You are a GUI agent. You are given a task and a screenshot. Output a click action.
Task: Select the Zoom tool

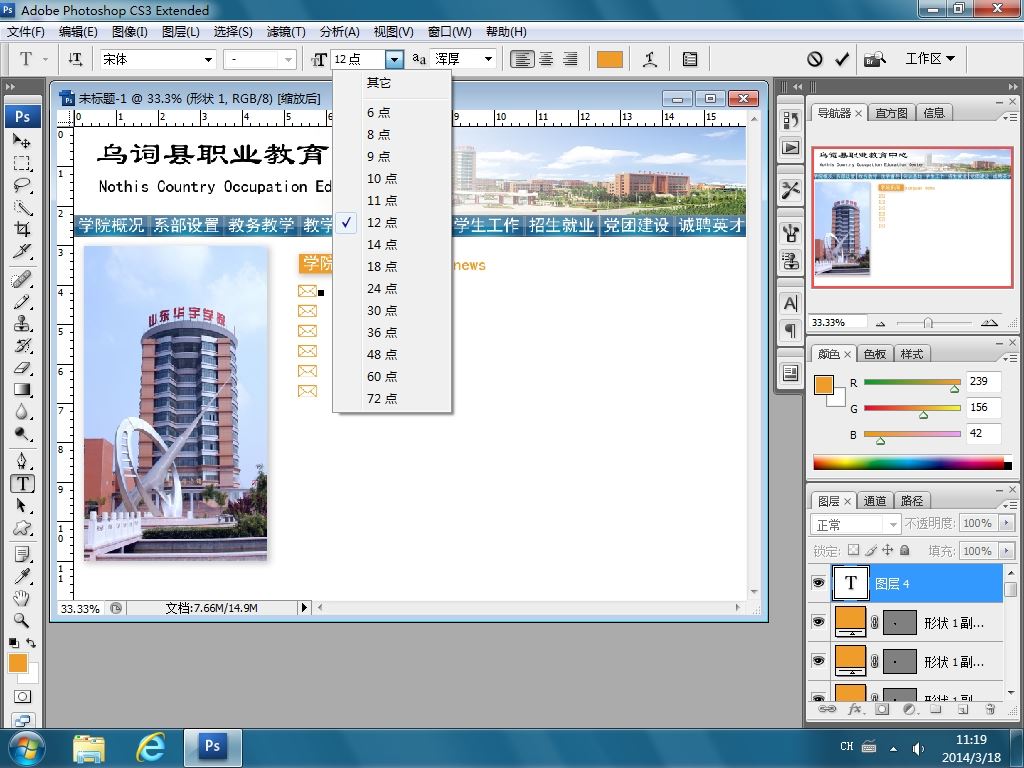coord(22,620)
